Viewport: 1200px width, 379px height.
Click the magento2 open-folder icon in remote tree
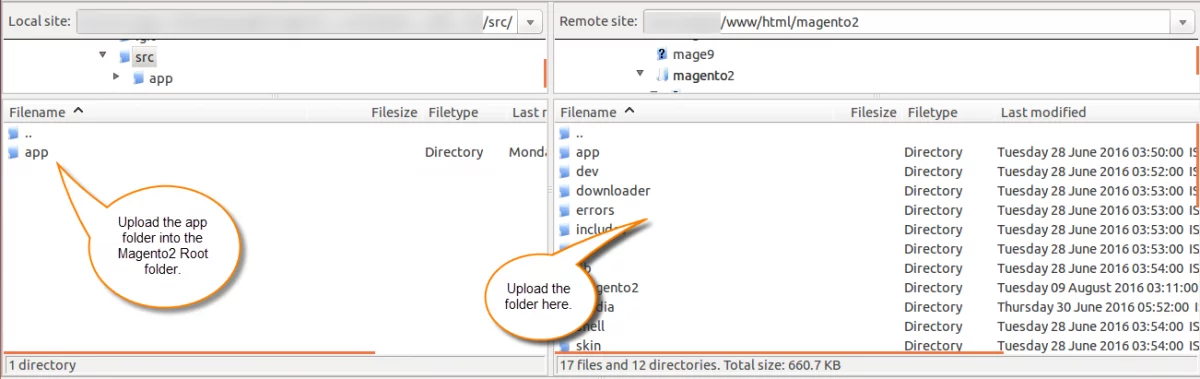[662, 75]
